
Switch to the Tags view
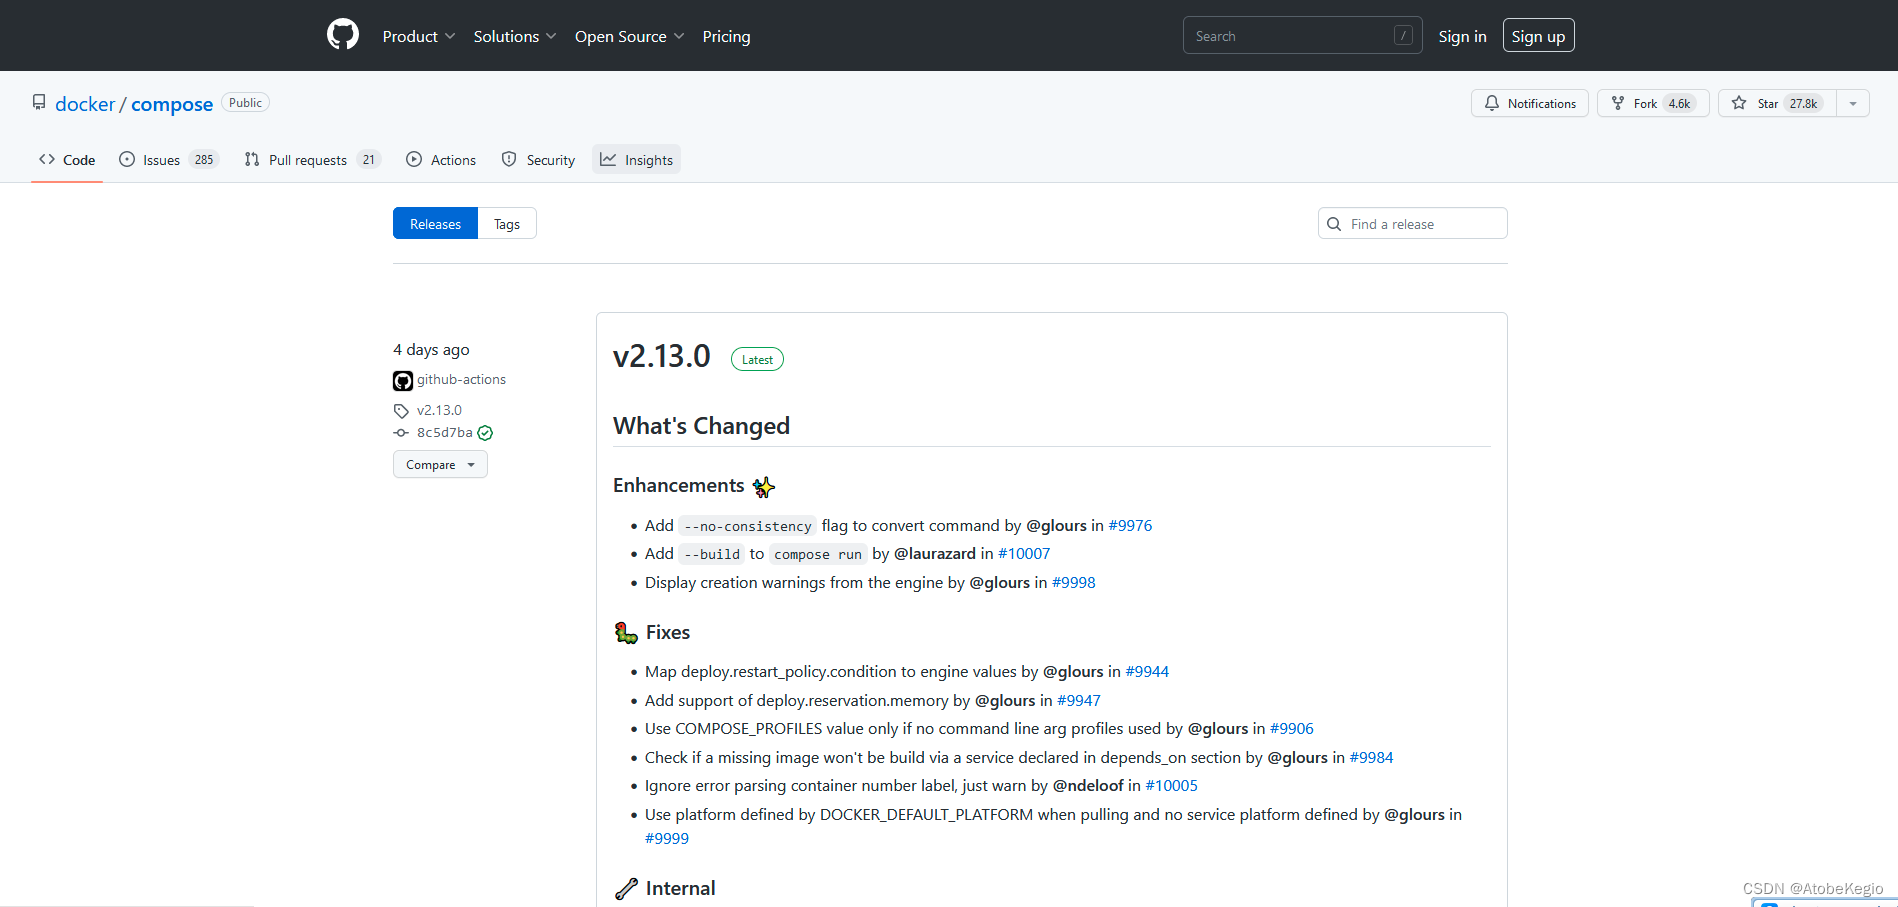pos(507,224)
